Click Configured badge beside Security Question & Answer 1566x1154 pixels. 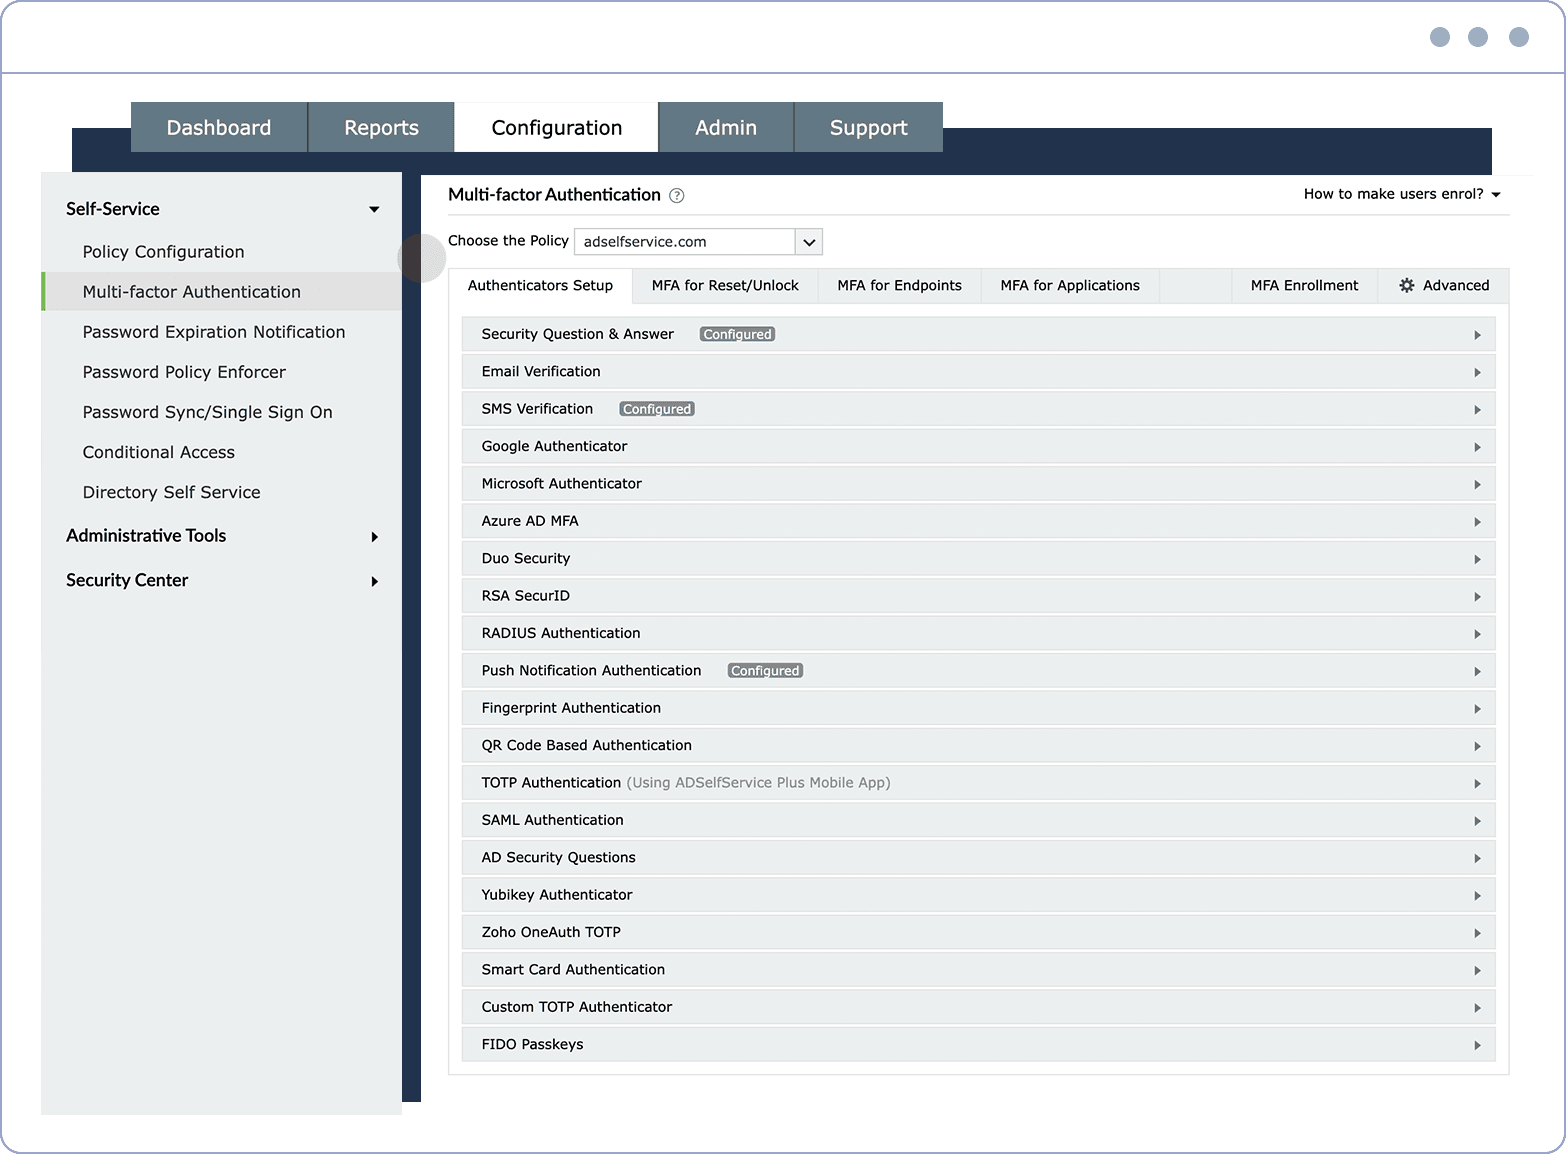coord(737,334)
